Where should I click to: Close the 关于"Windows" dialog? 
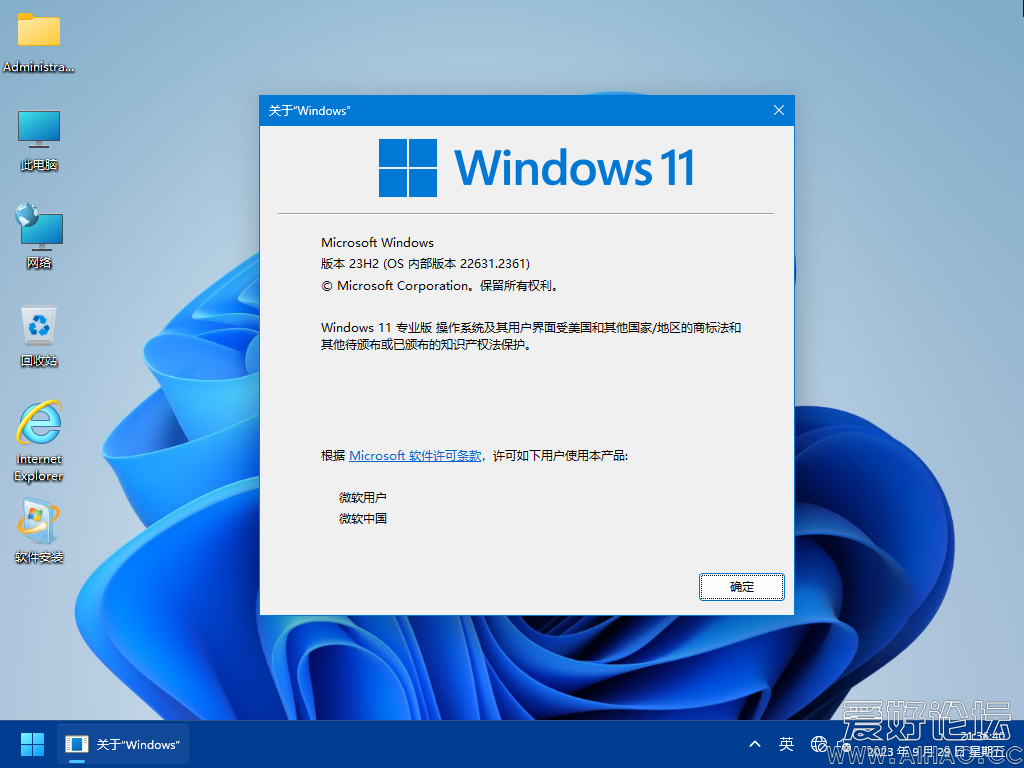[x=778, y=110]
